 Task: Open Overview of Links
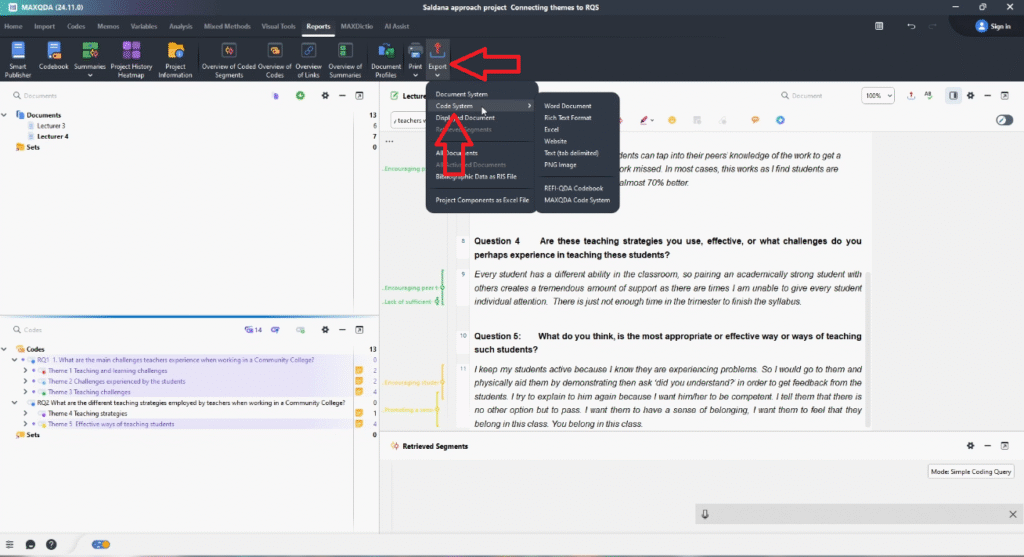coord(308,52)
